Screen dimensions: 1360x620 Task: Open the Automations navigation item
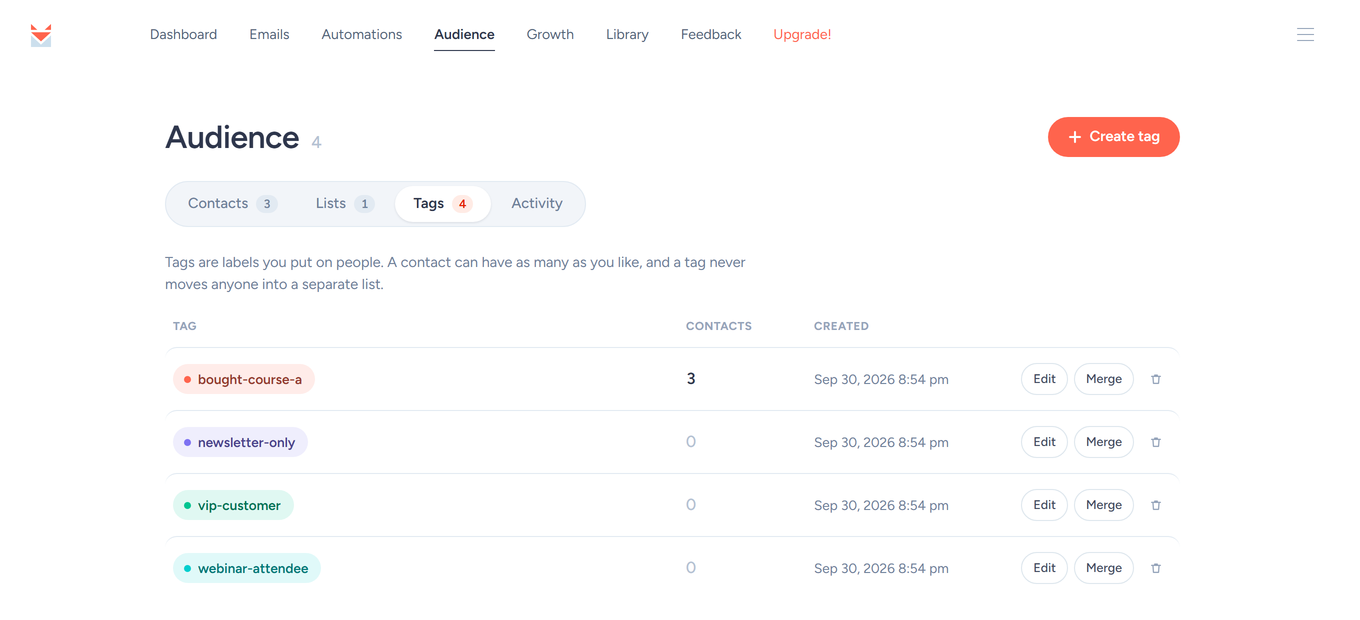point(361,34)
